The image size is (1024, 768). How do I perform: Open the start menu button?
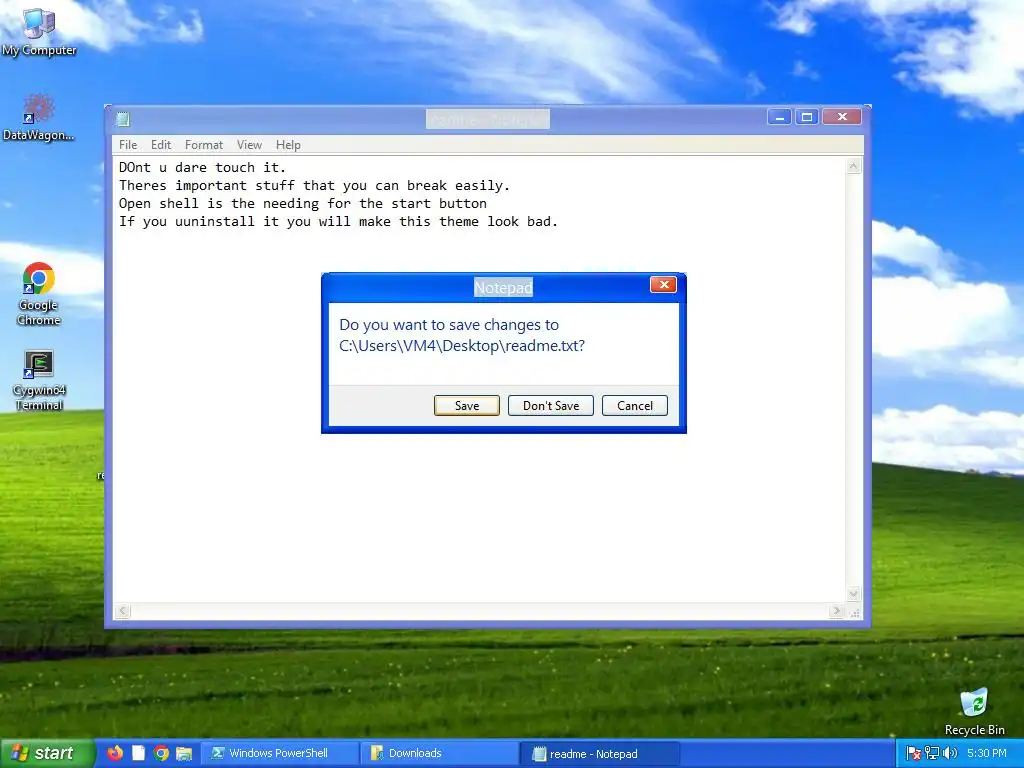[x=47, y=753]
